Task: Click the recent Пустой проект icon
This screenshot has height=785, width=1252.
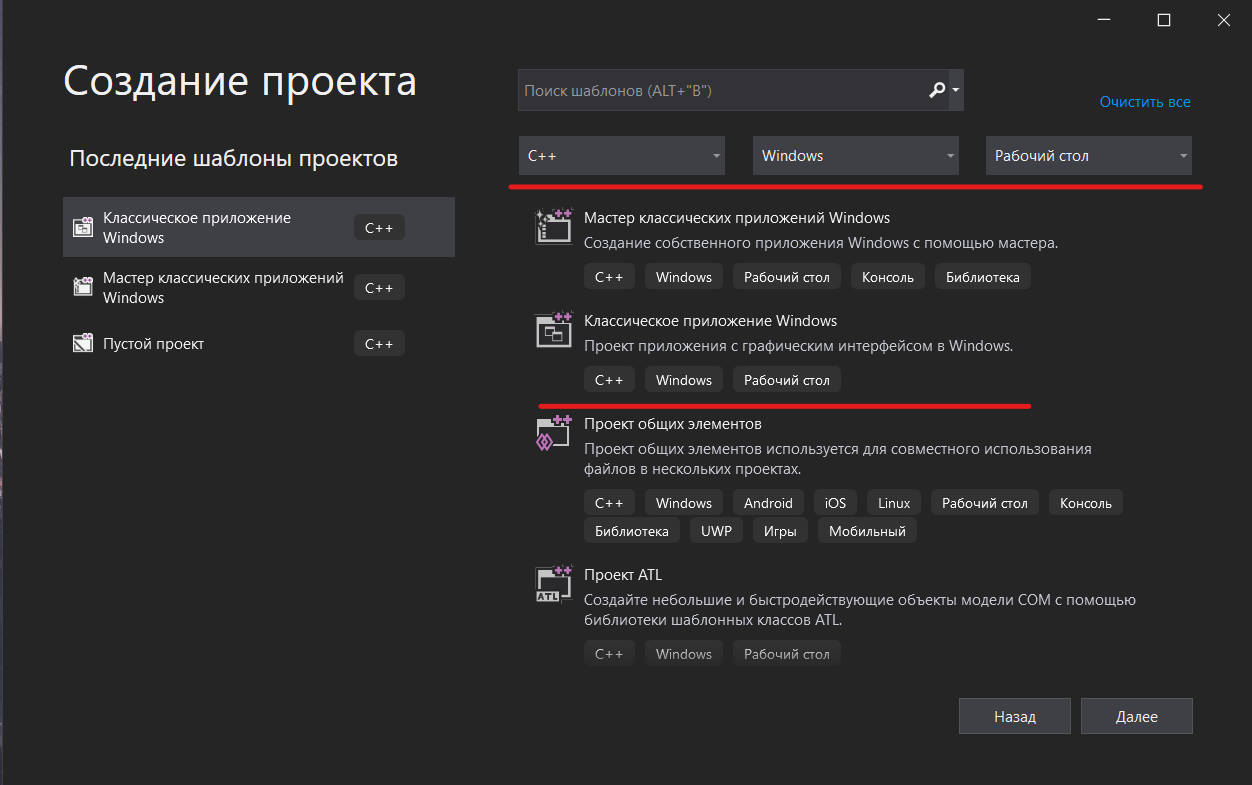Action: 83,343
